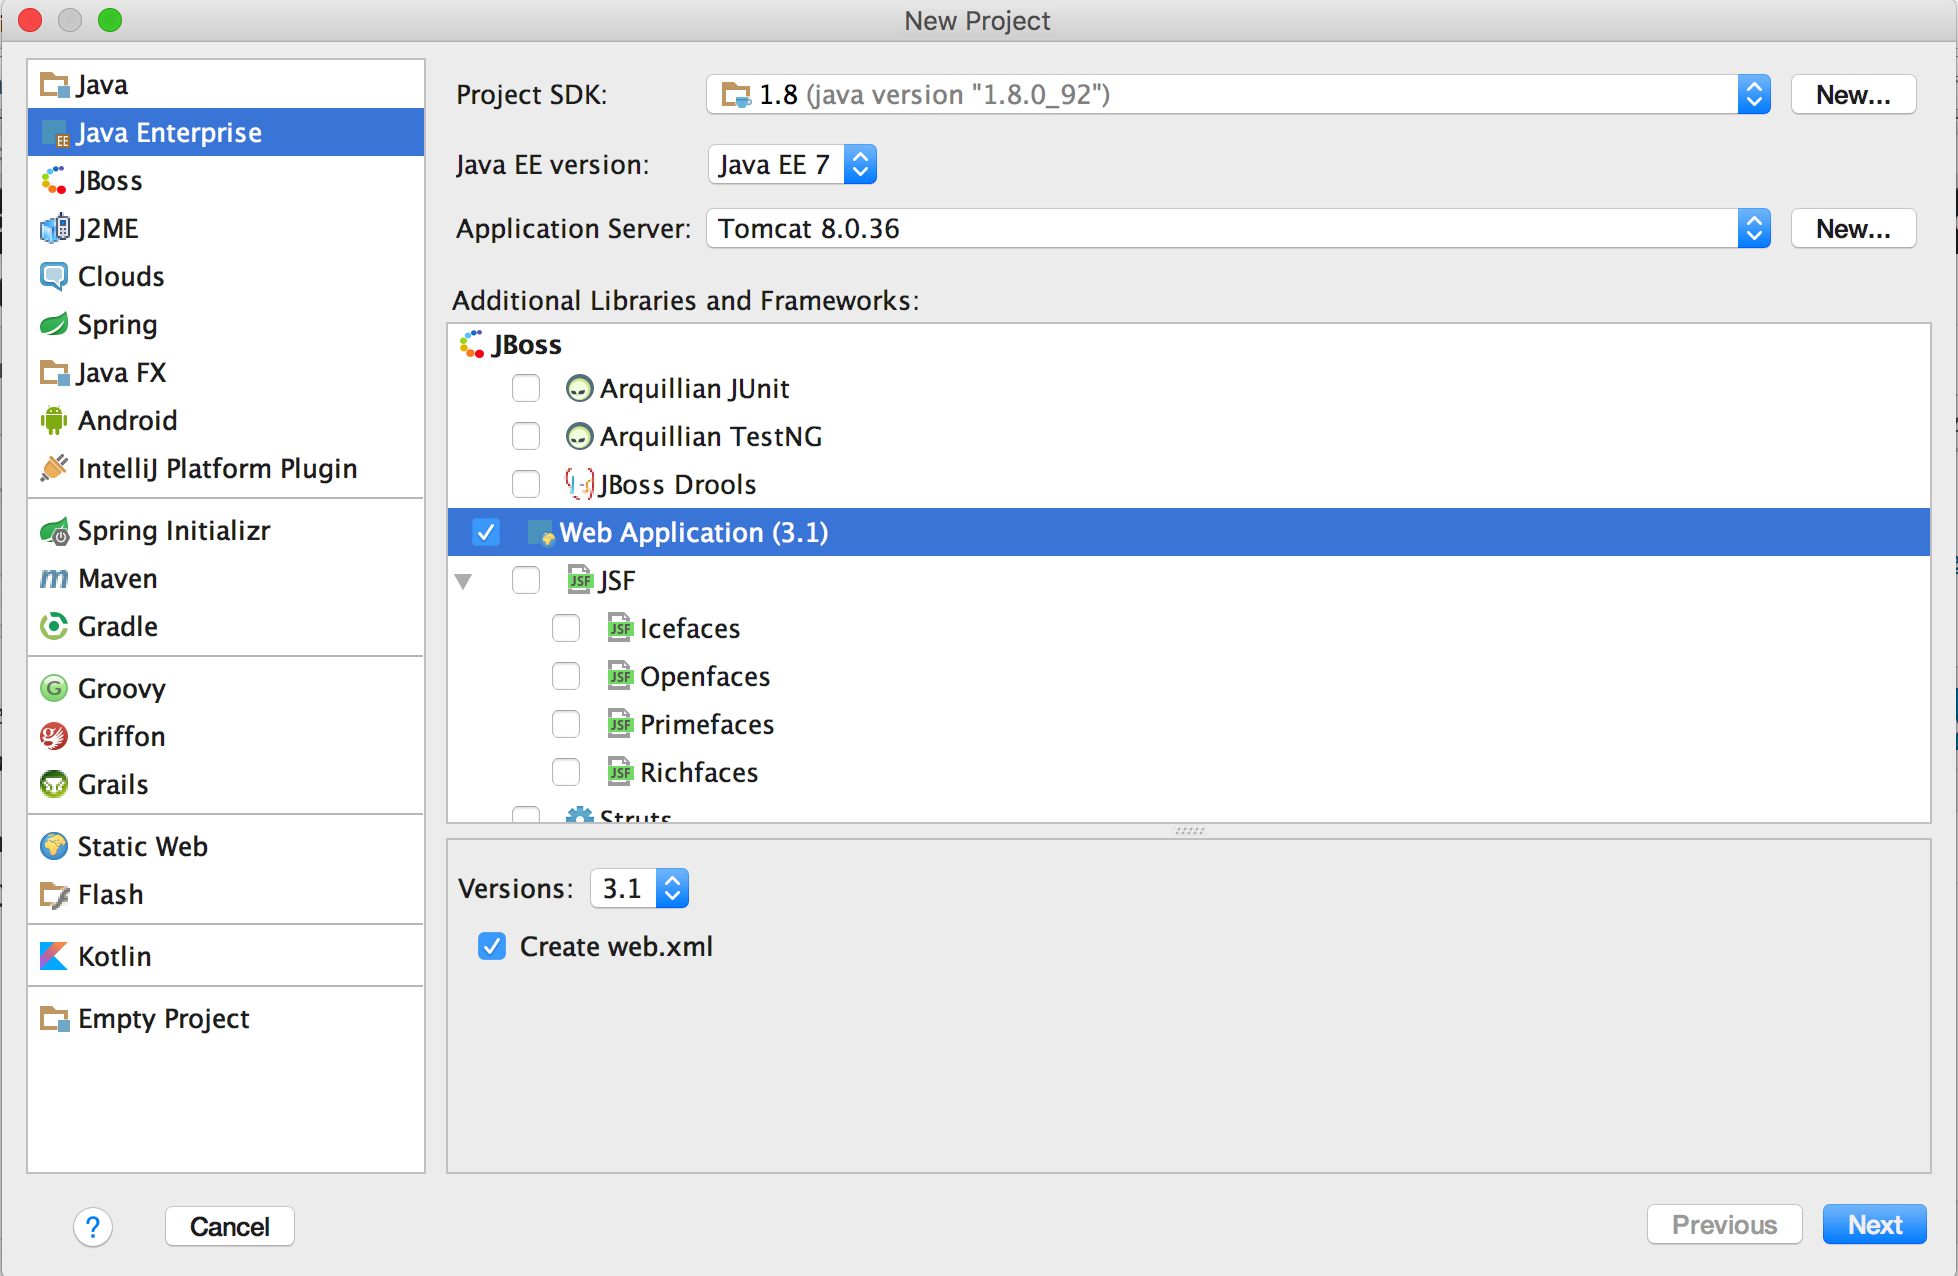Tick the JBoss Drools checkbox
This screenshot has width=1958, height=1276.
(x=526, y=485)
